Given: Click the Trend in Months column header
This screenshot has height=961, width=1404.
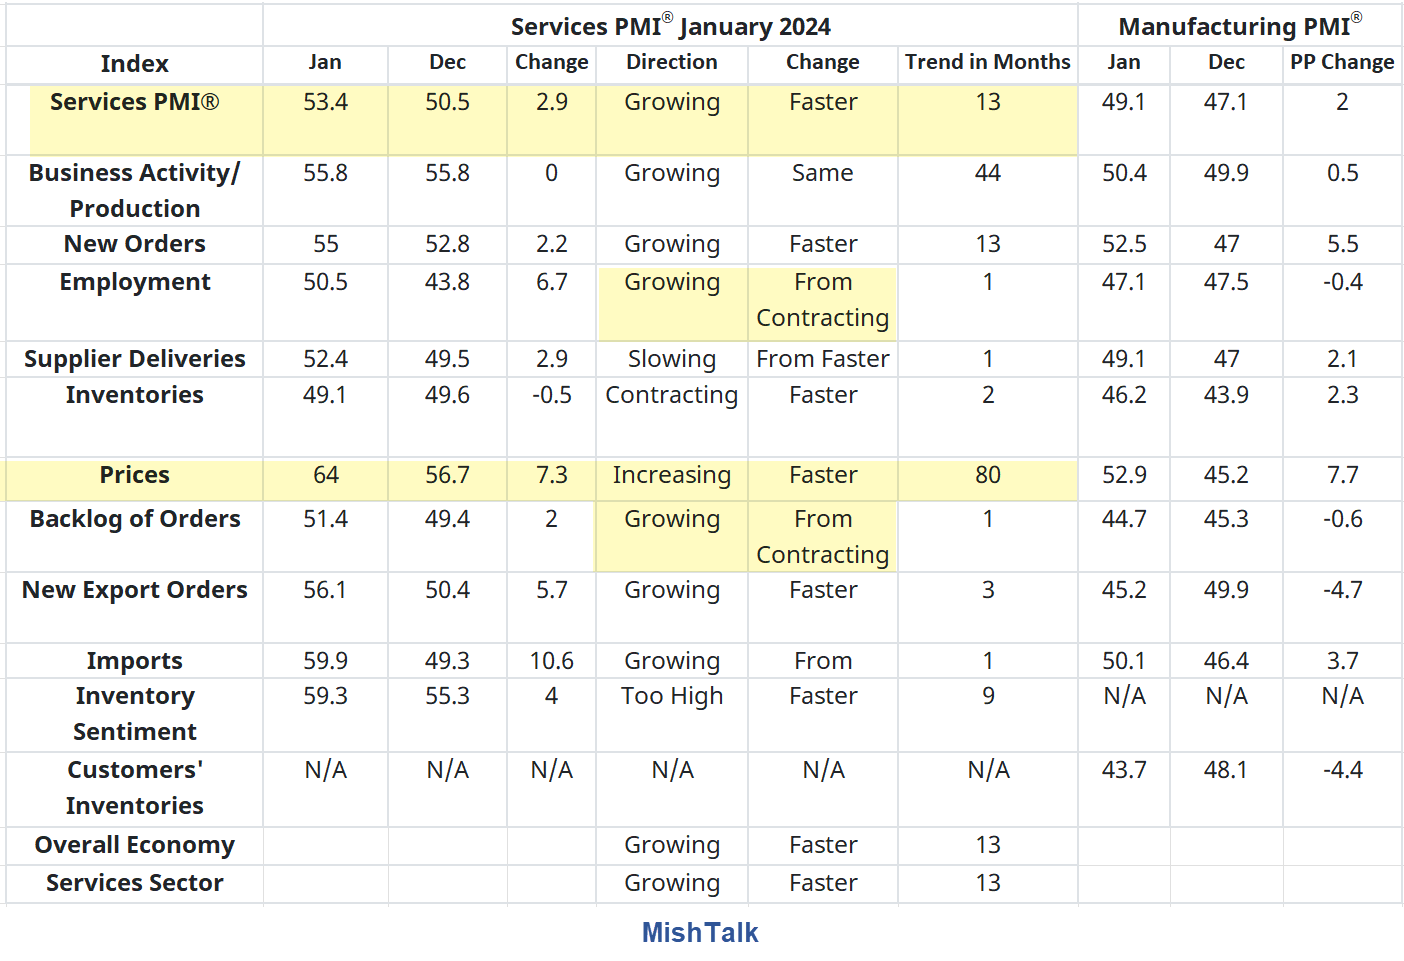Looking at the screenshot, I should pos(987,62).
